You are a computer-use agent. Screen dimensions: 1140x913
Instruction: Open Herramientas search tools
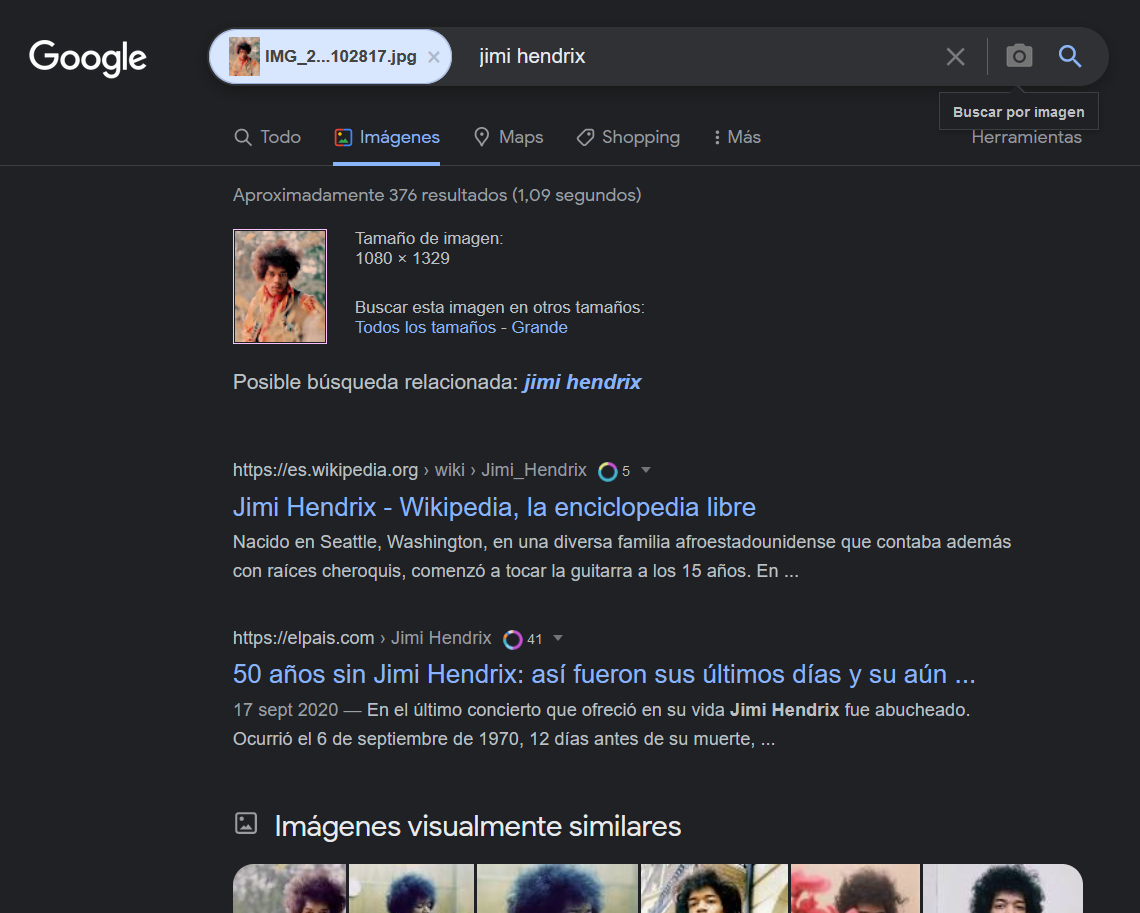coord(1027,137)
